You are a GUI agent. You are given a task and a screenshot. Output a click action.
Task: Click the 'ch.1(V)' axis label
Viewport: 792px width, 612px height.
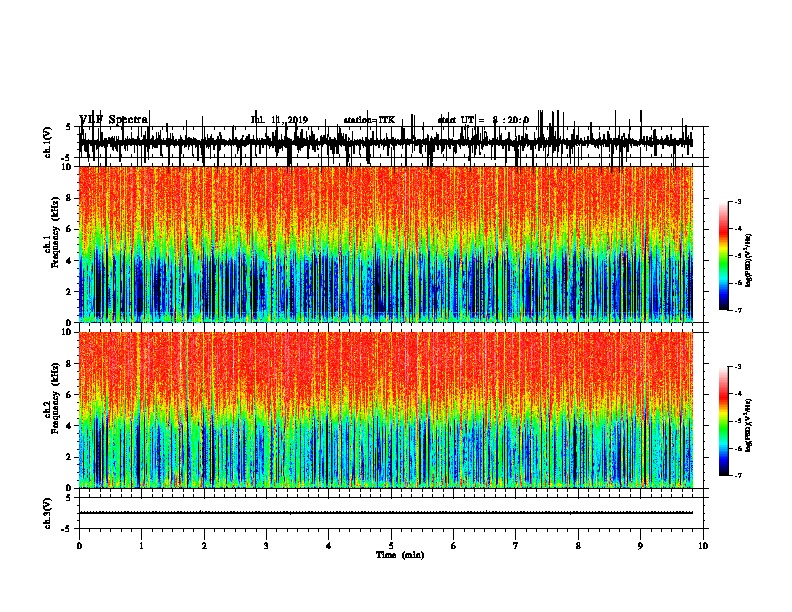click(47, 142)
